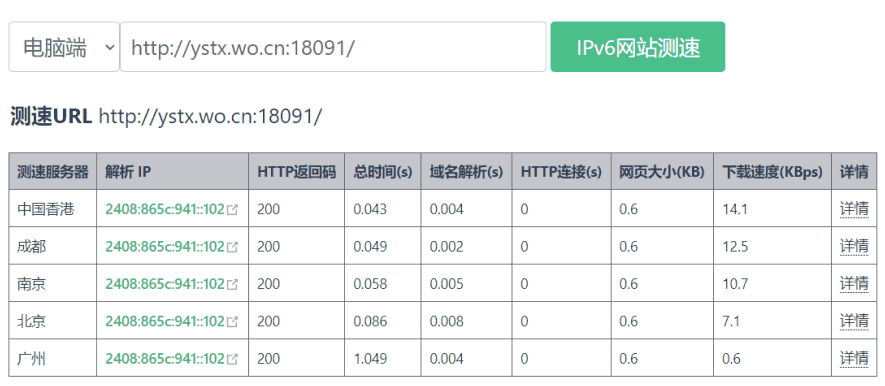Image resolution: width=885 pixels, height=386 pixels.
Task: Select download speed value 12.5
Action: (x=735, y=247)
